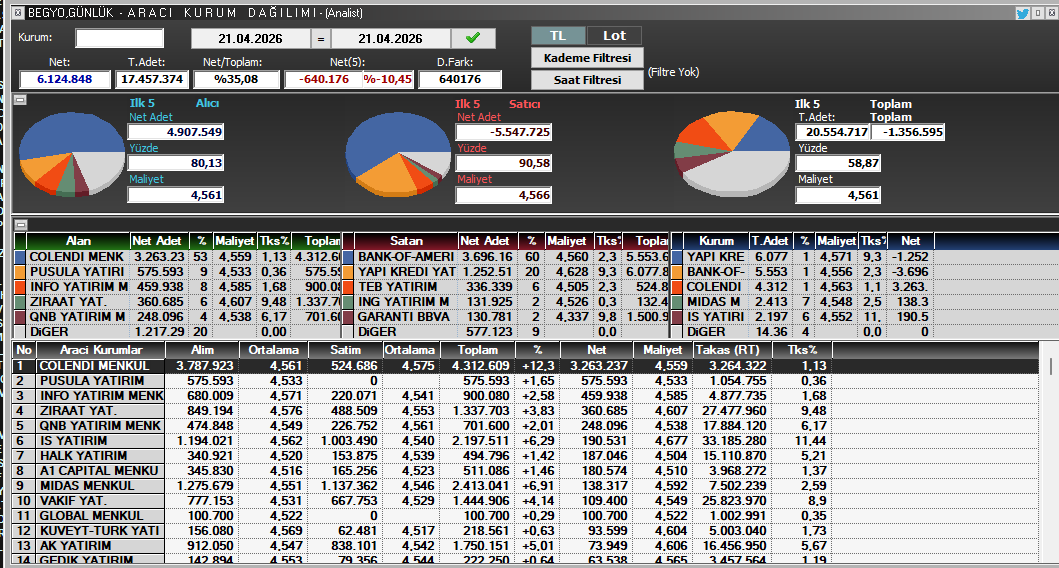The image size is (1059, 568).
Task: Click the equals button between the dates
Action: [321, 38]
